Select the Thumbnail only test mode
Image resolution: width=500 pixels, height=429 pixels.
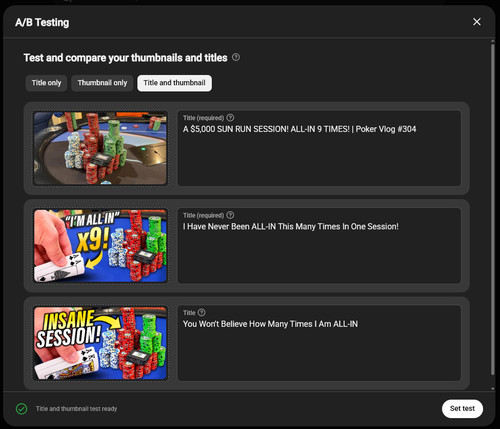102,83
